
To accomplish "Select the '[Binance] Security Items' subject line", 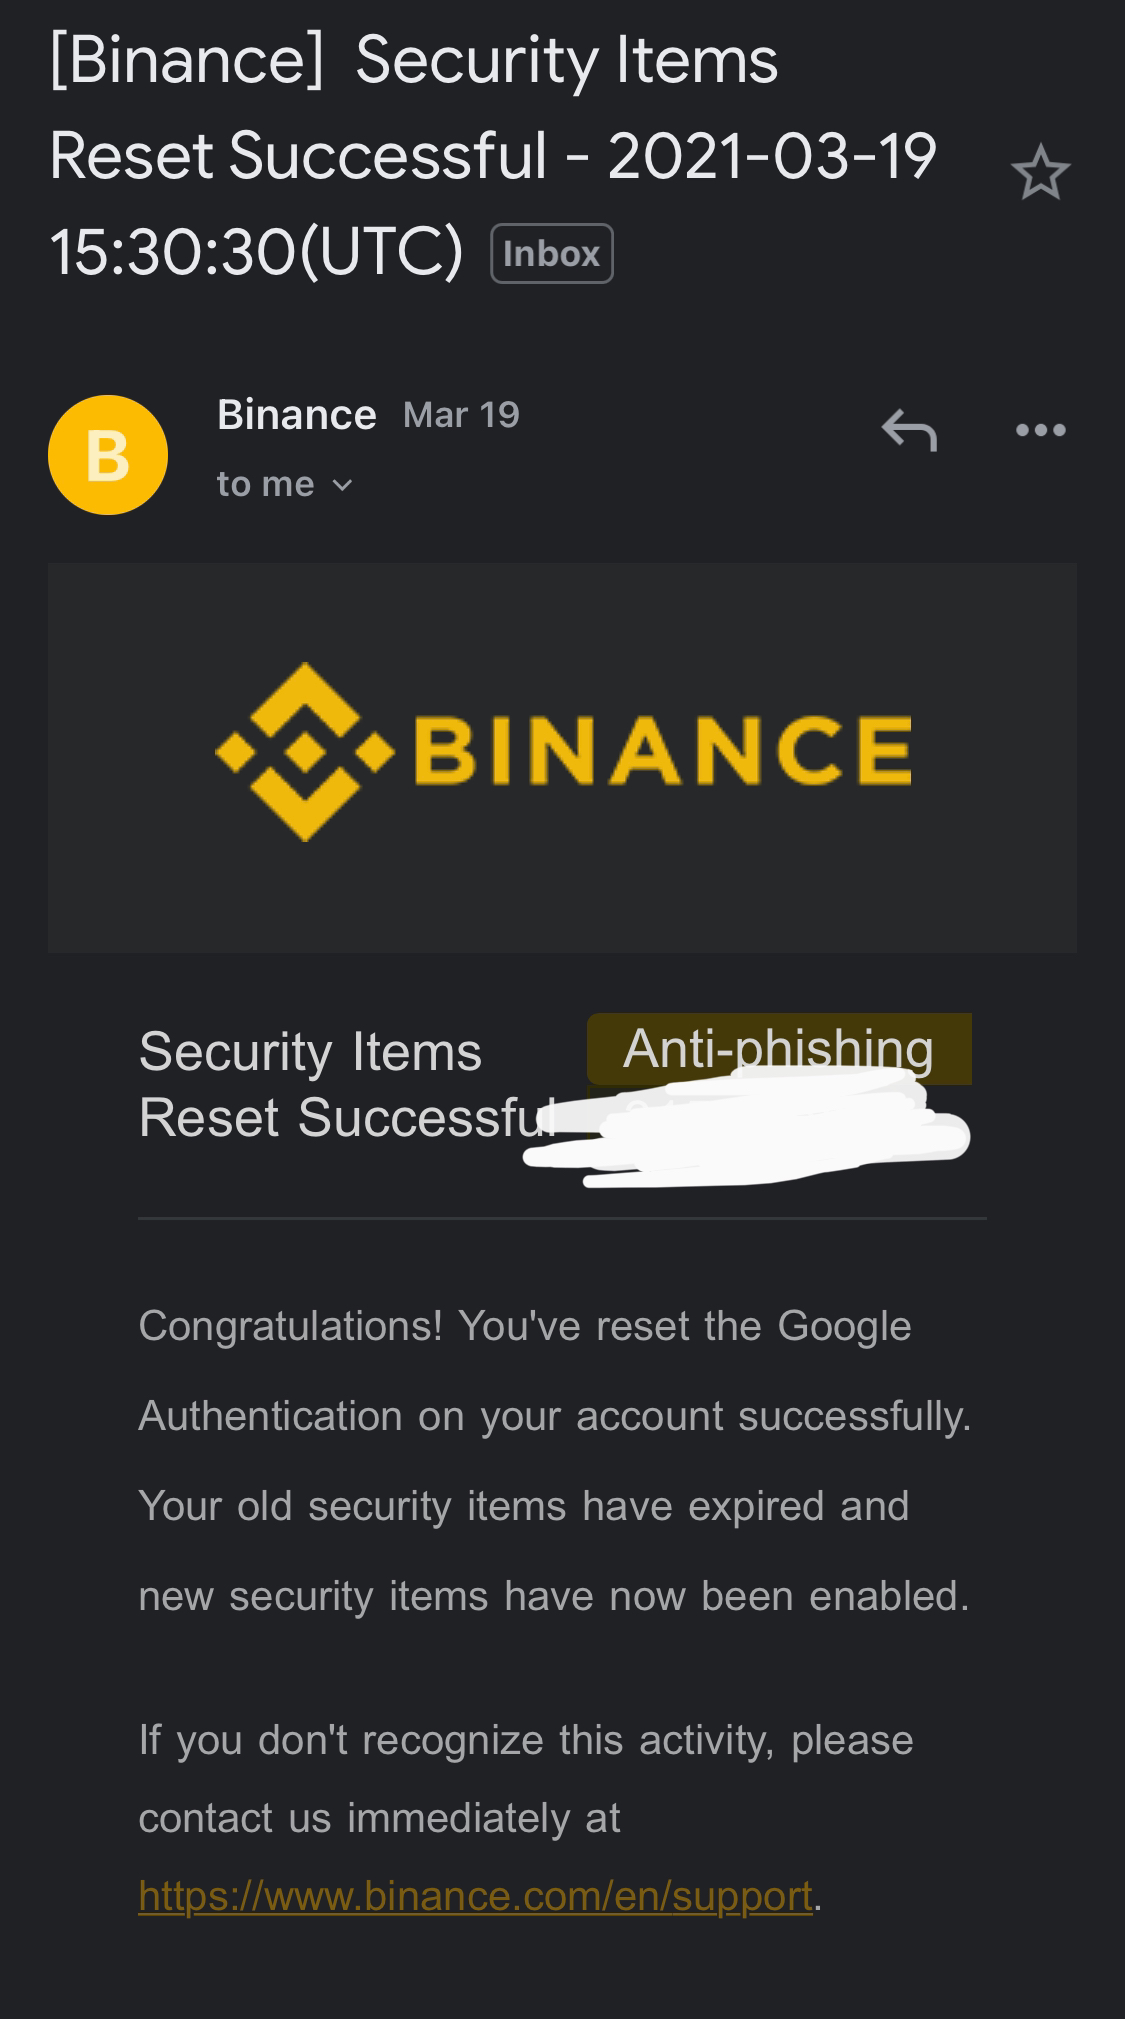I will click(x=414, y=60).
